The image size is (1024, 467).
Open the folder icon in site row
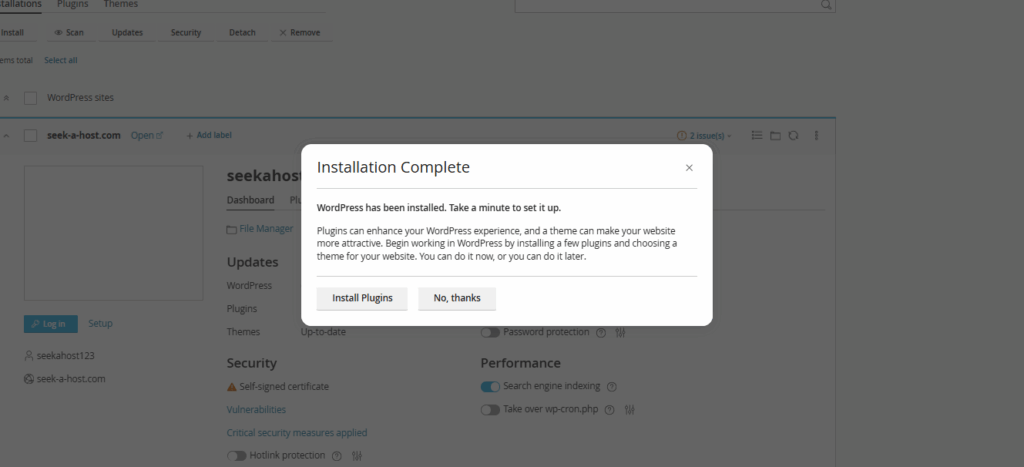pyautogui.click(x=775, y=135)
